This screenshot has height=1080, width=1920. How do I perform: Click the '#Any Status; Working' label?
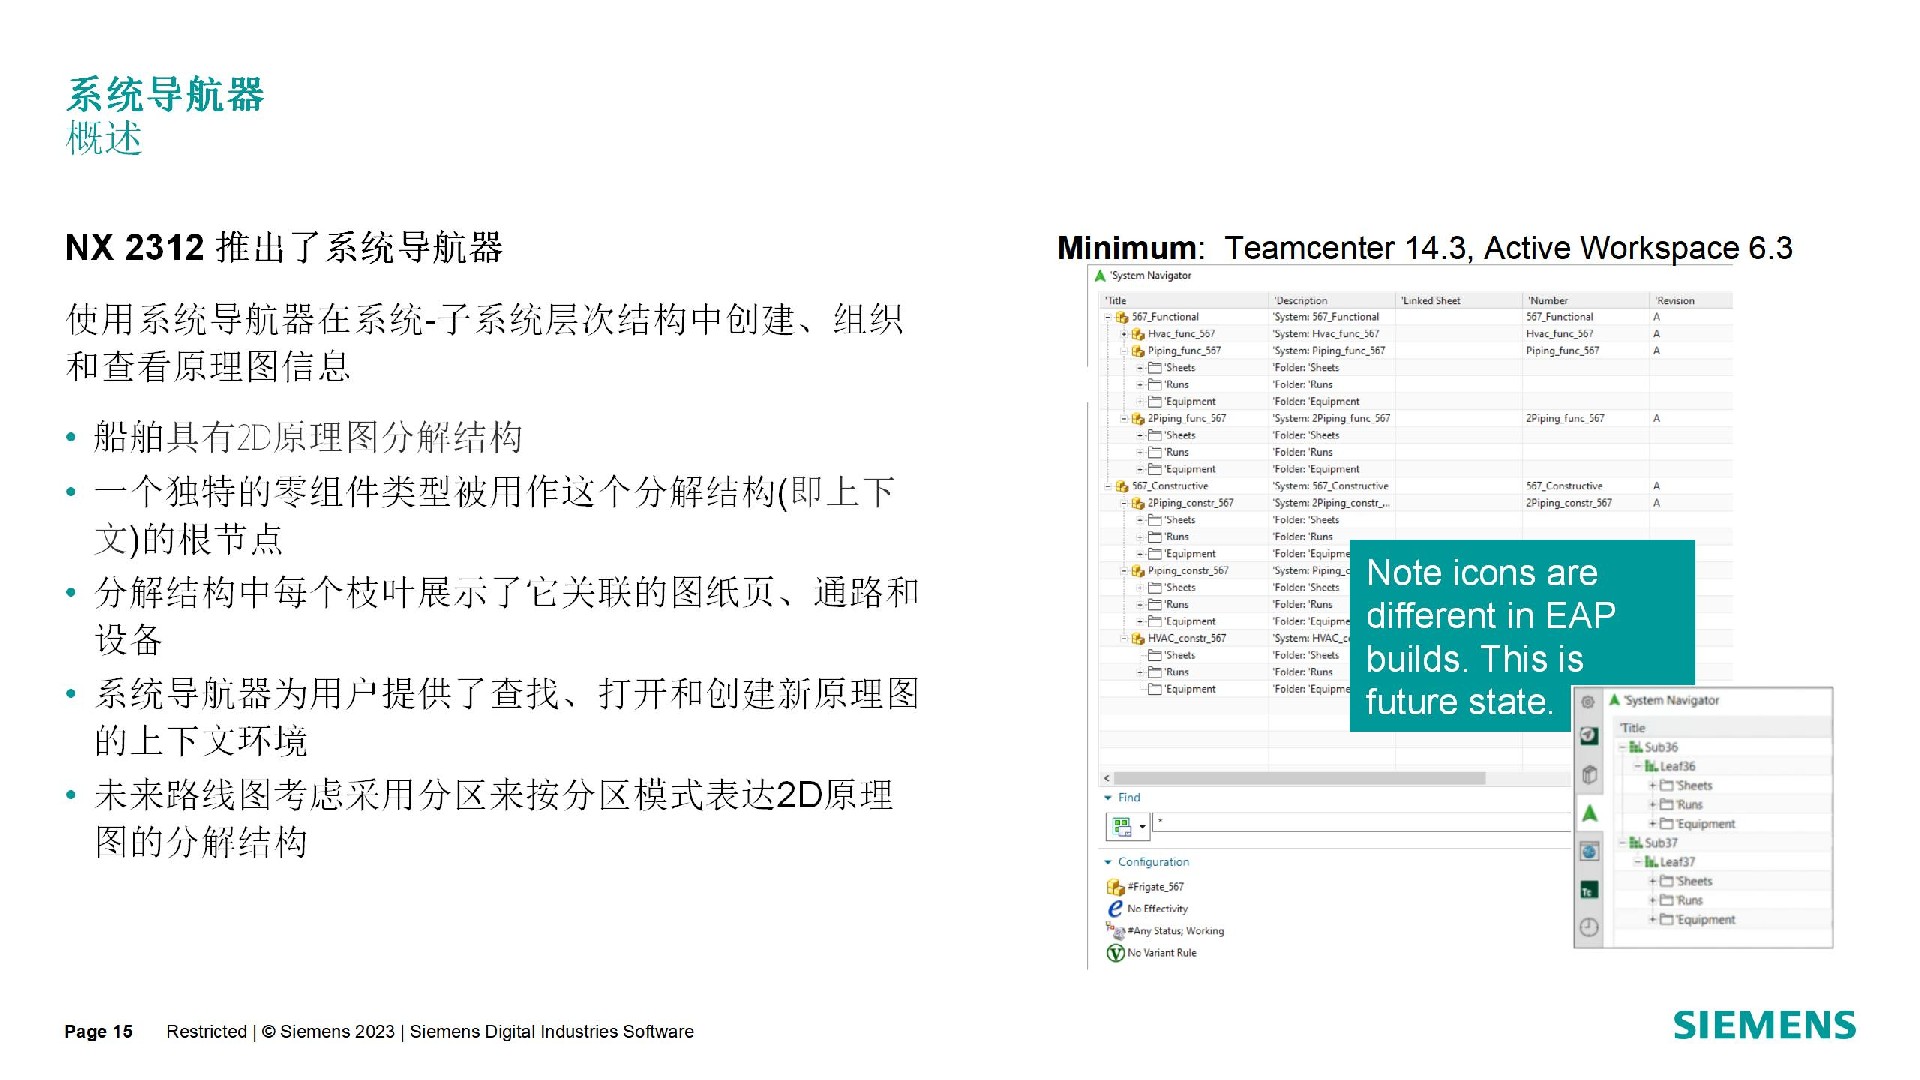tap(1175, 931)
